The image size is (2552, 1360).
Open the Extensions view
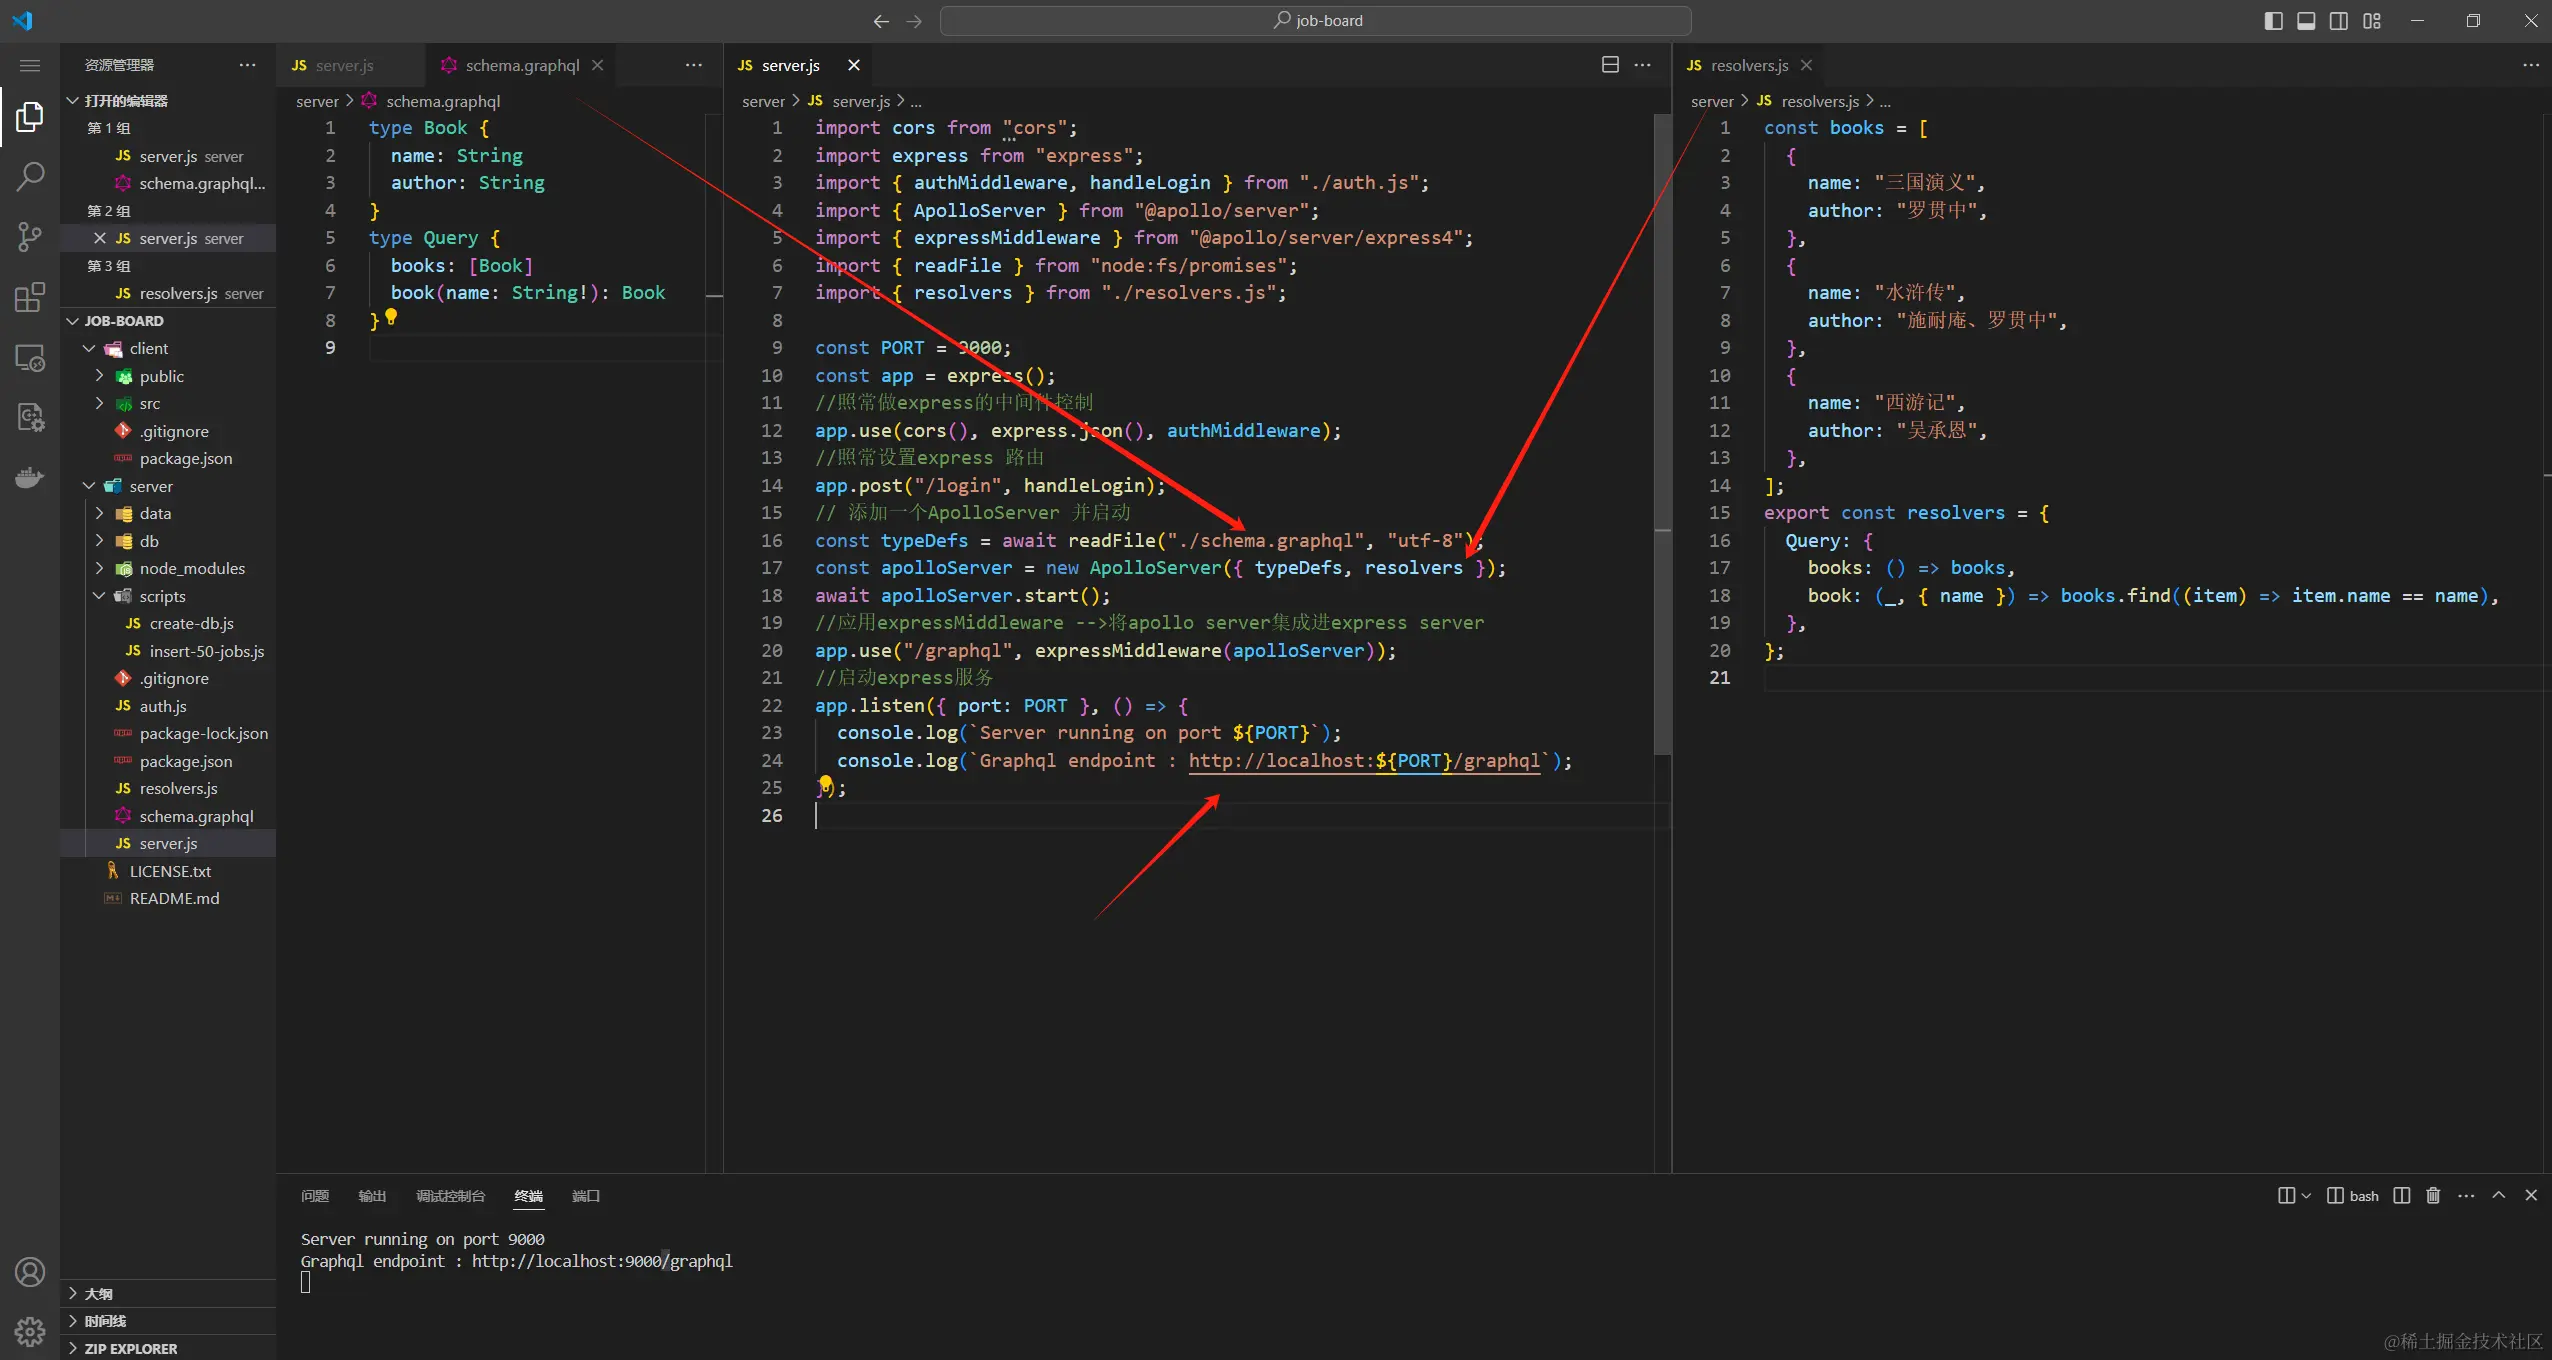(x=30, y=297)
